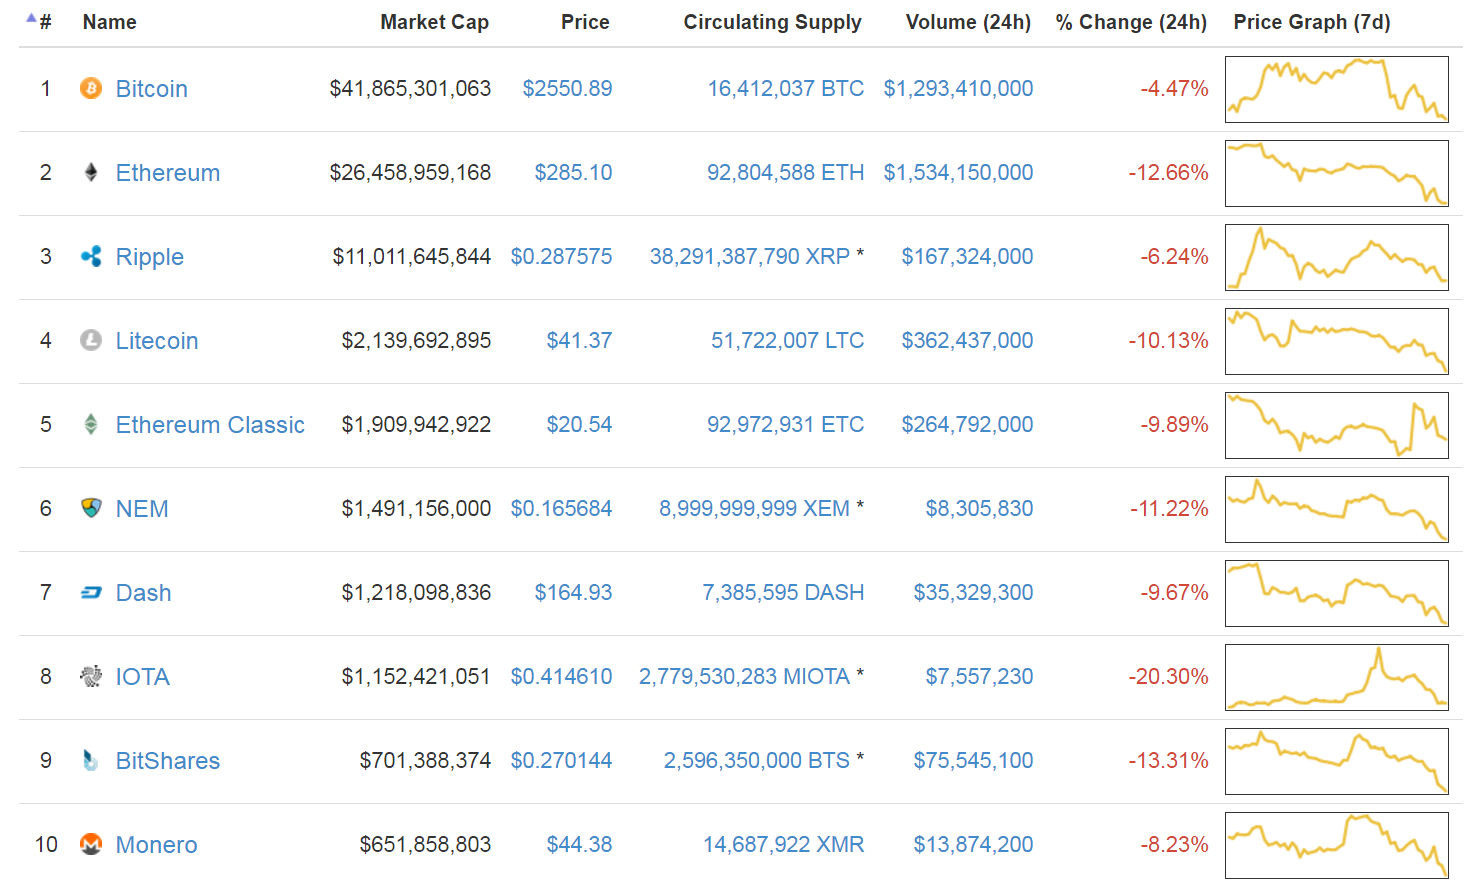Open Bitcoin price $2550.89 link

(567, 89)
